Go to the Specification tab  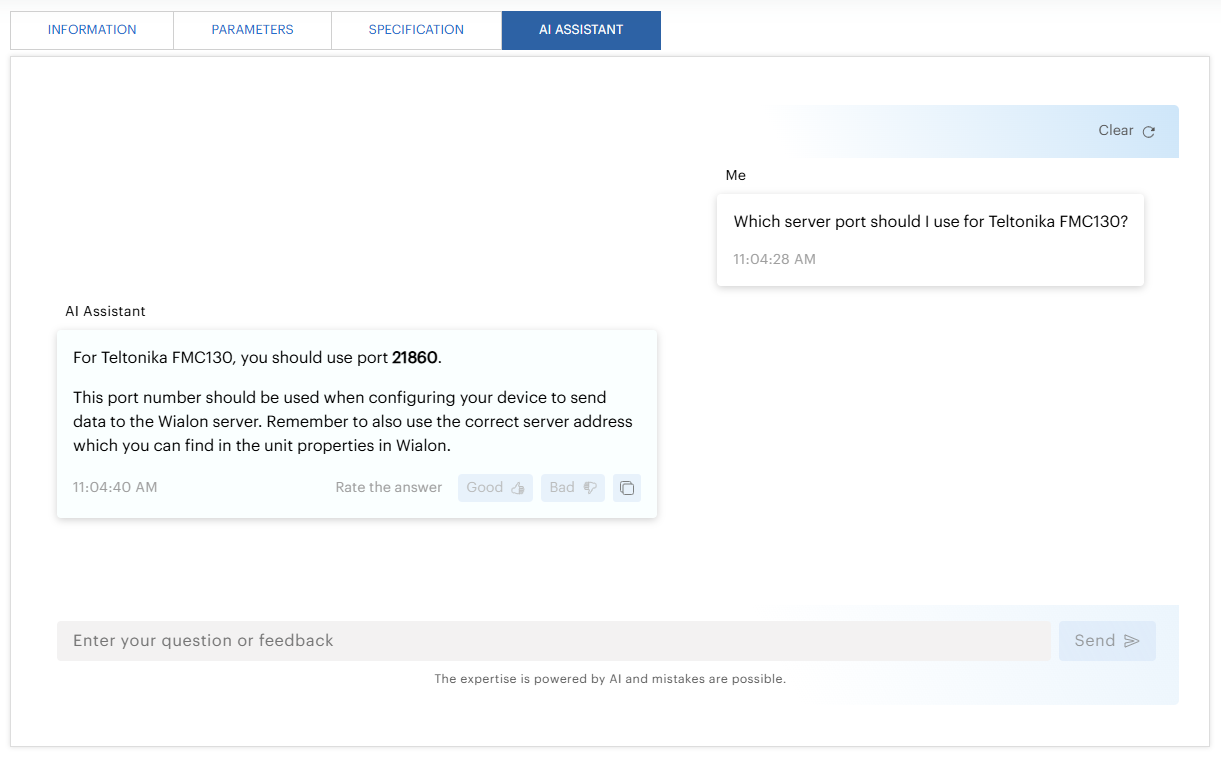pyautogui.click(x=416, y=30)
